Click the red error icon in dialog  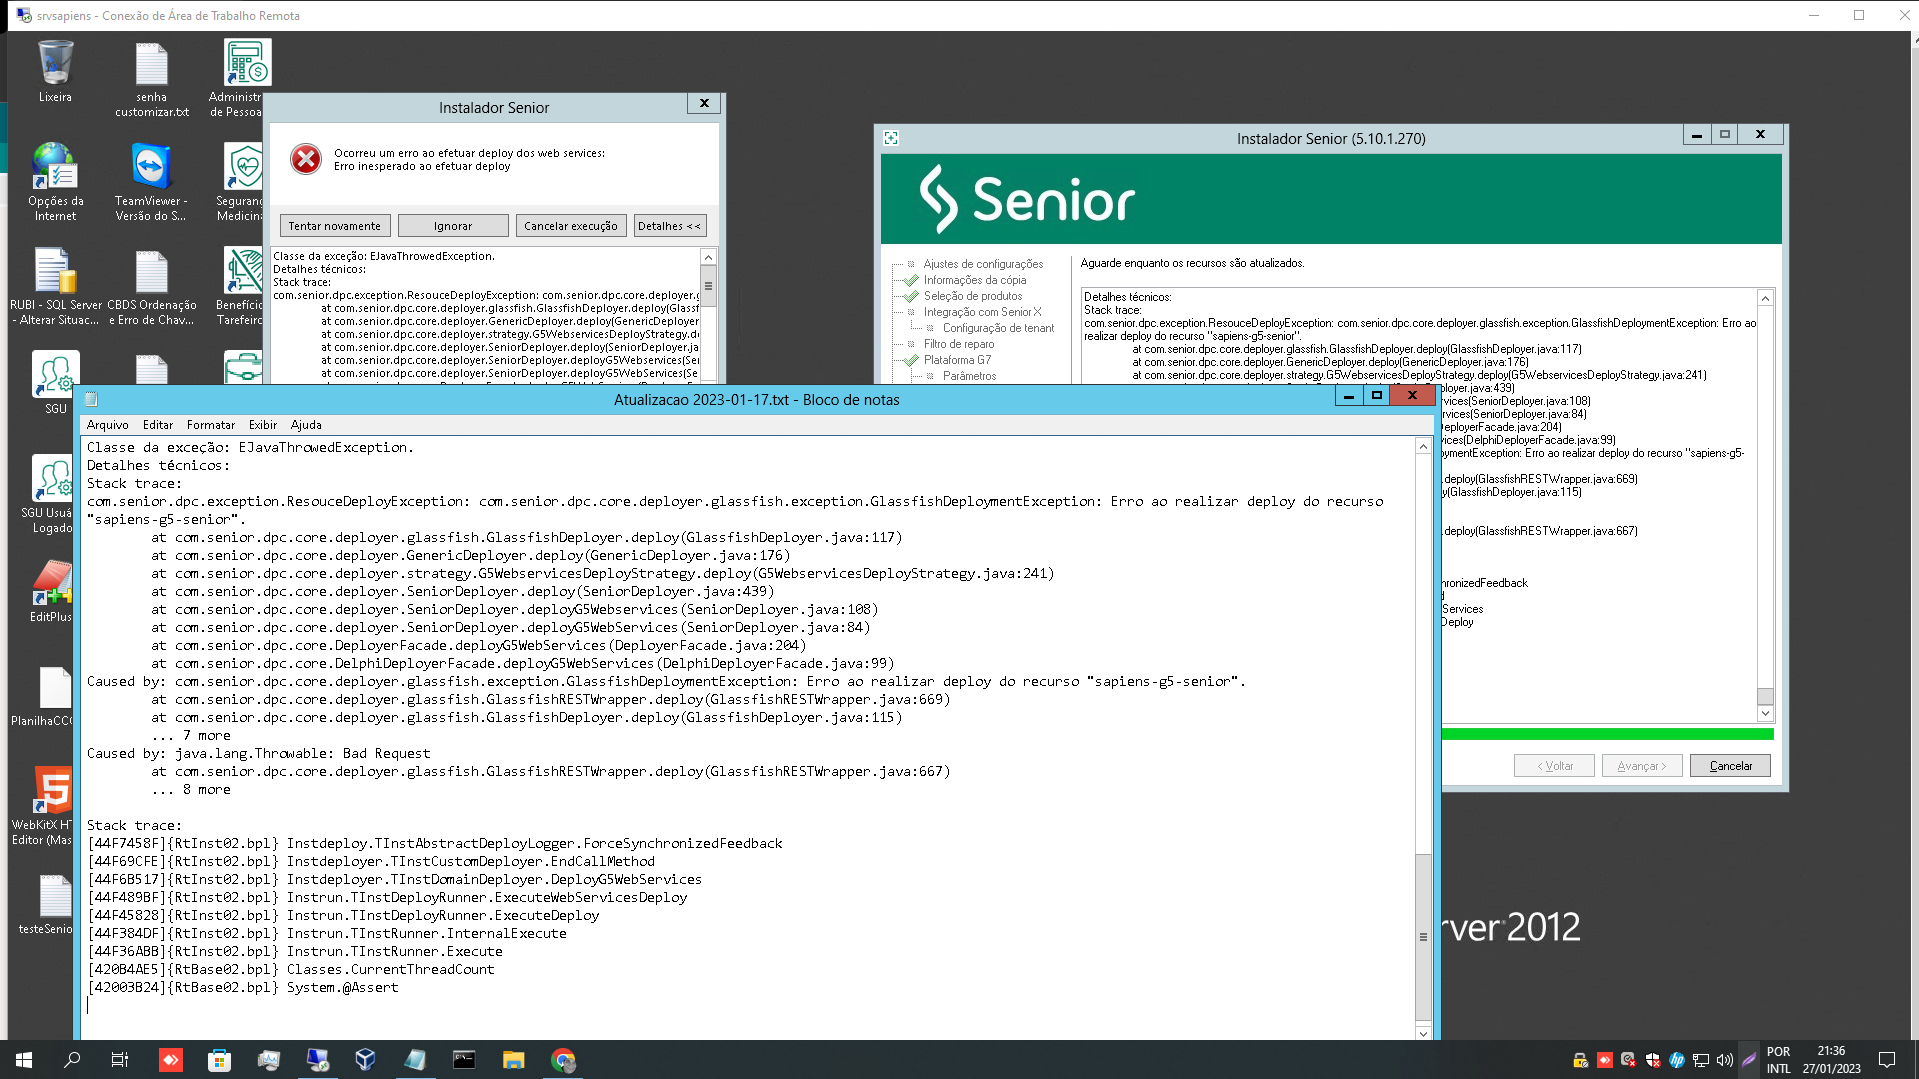click(x=305, y=159)
